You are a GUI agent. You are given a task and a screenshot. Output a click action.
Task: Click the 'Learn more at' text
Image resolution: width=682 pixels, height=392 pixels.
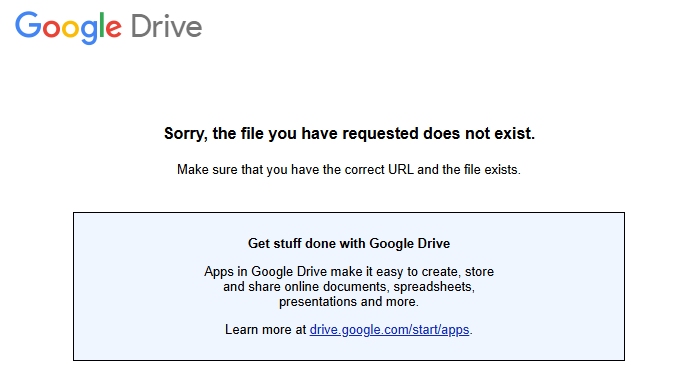[265, 330]
